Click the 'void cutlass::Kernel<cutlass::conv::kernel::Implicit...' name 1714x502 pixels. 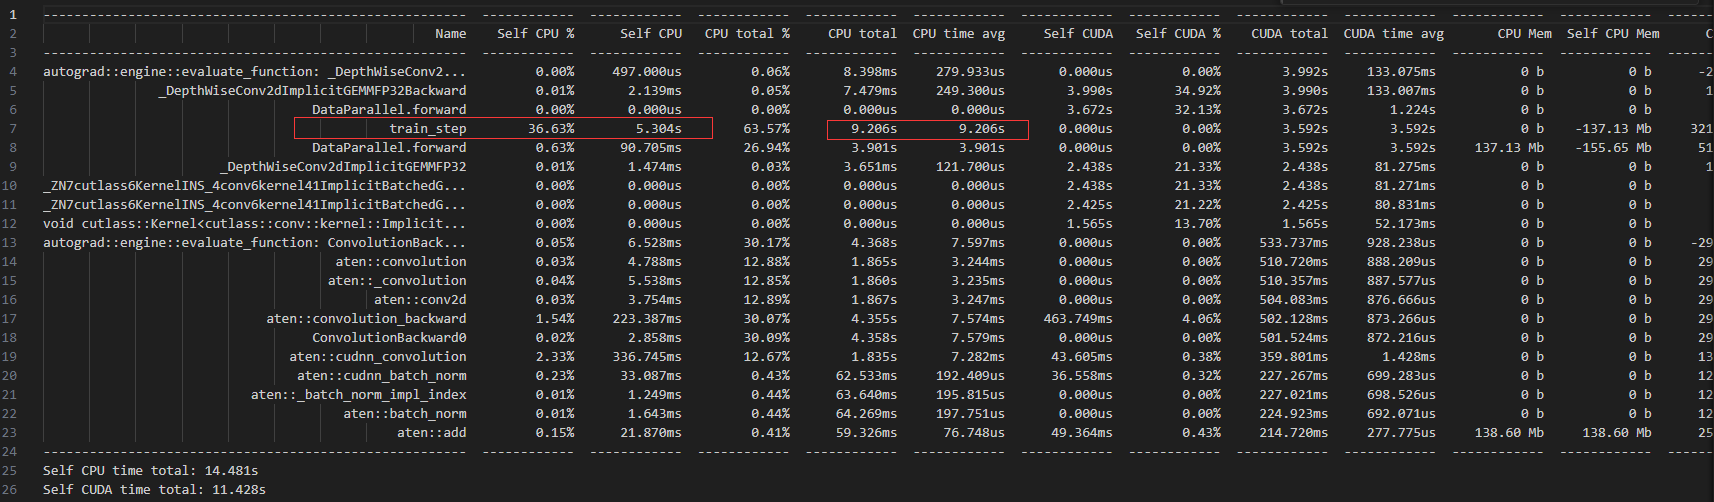254,223
